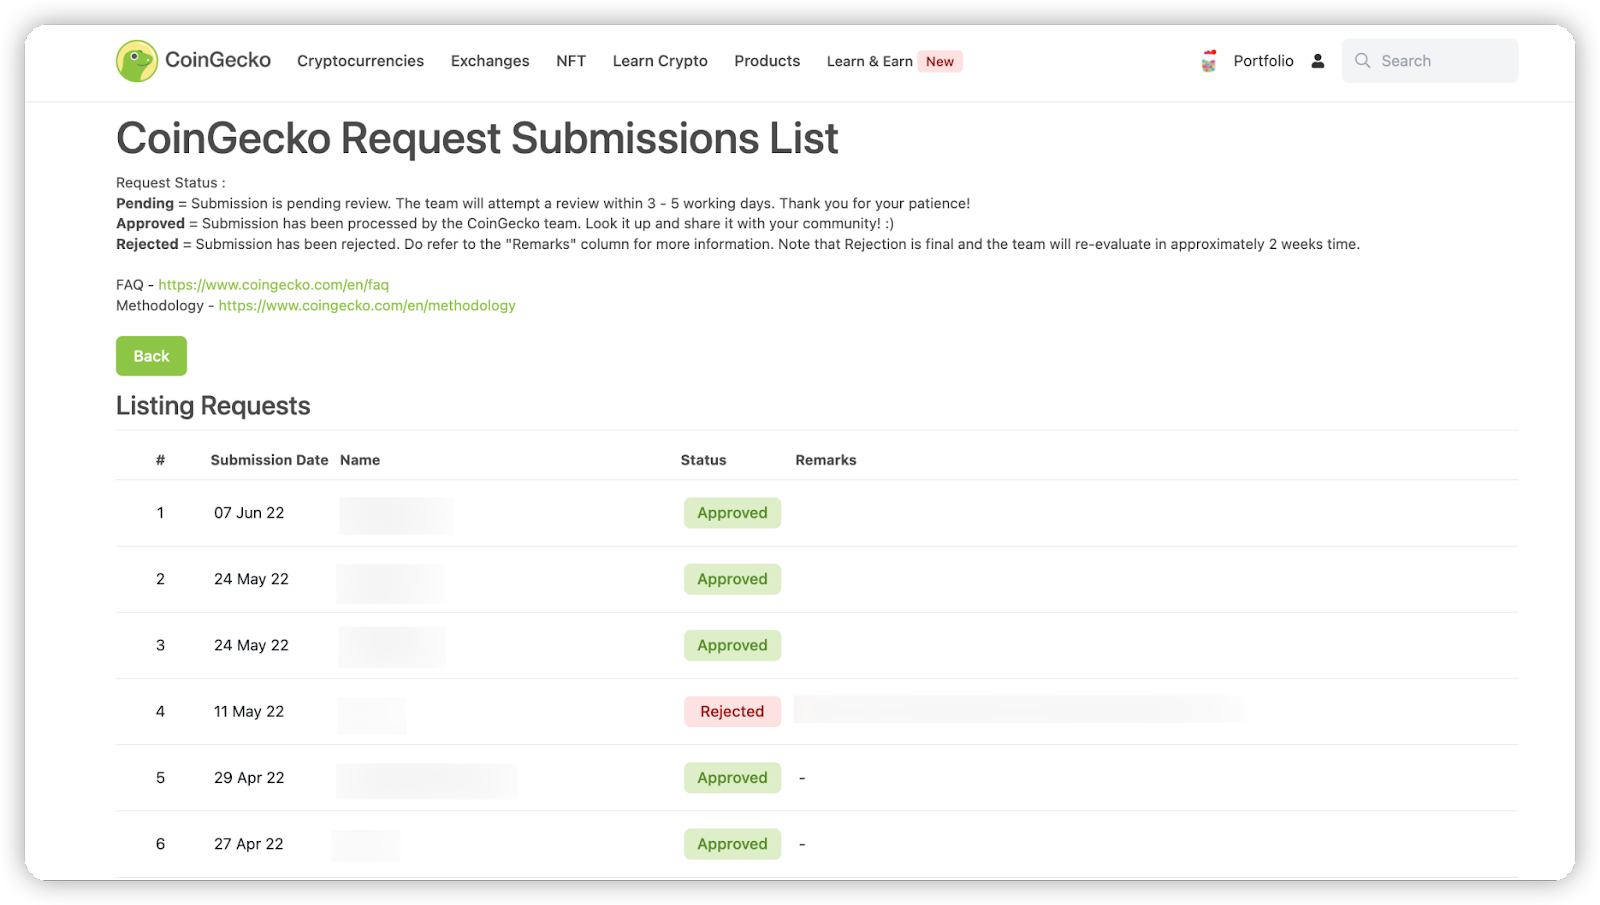Click the green Back button

point(151,356)
